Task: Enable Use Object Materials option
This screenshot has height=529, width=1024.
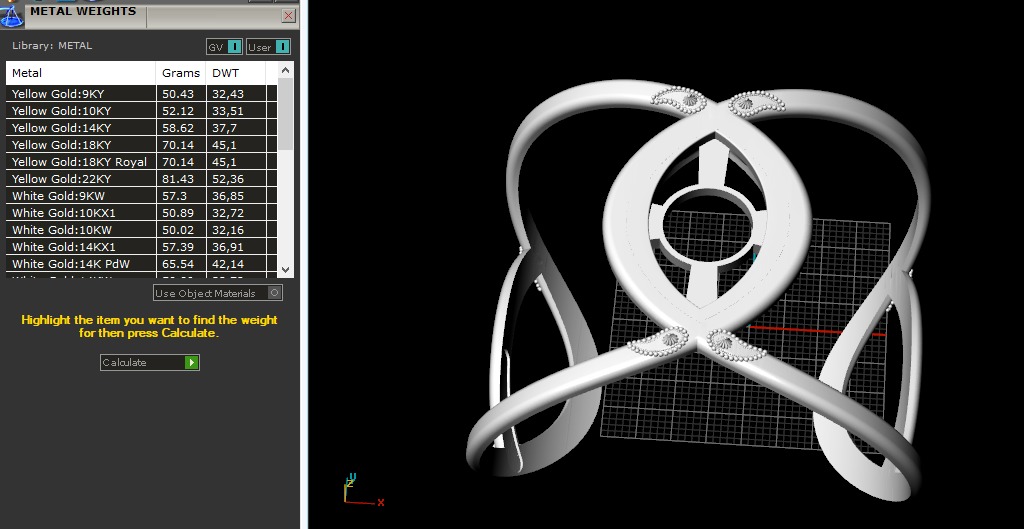Action: pyautogui.click(x=218, y=293)
